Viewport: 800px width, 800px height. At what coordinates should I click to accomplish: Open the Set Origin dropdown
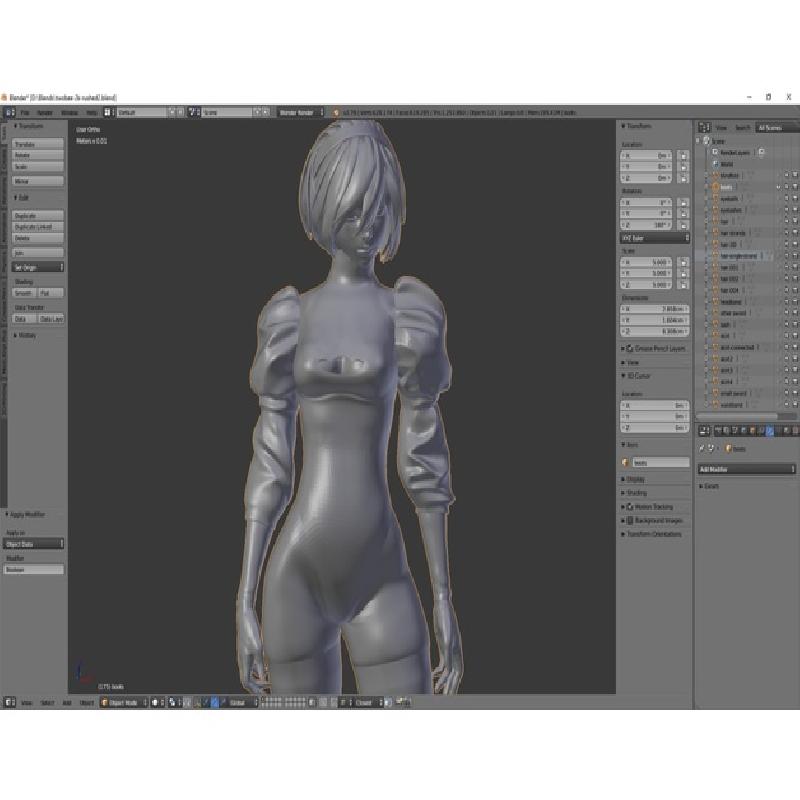pyautogui.click(x=38, y=267)
